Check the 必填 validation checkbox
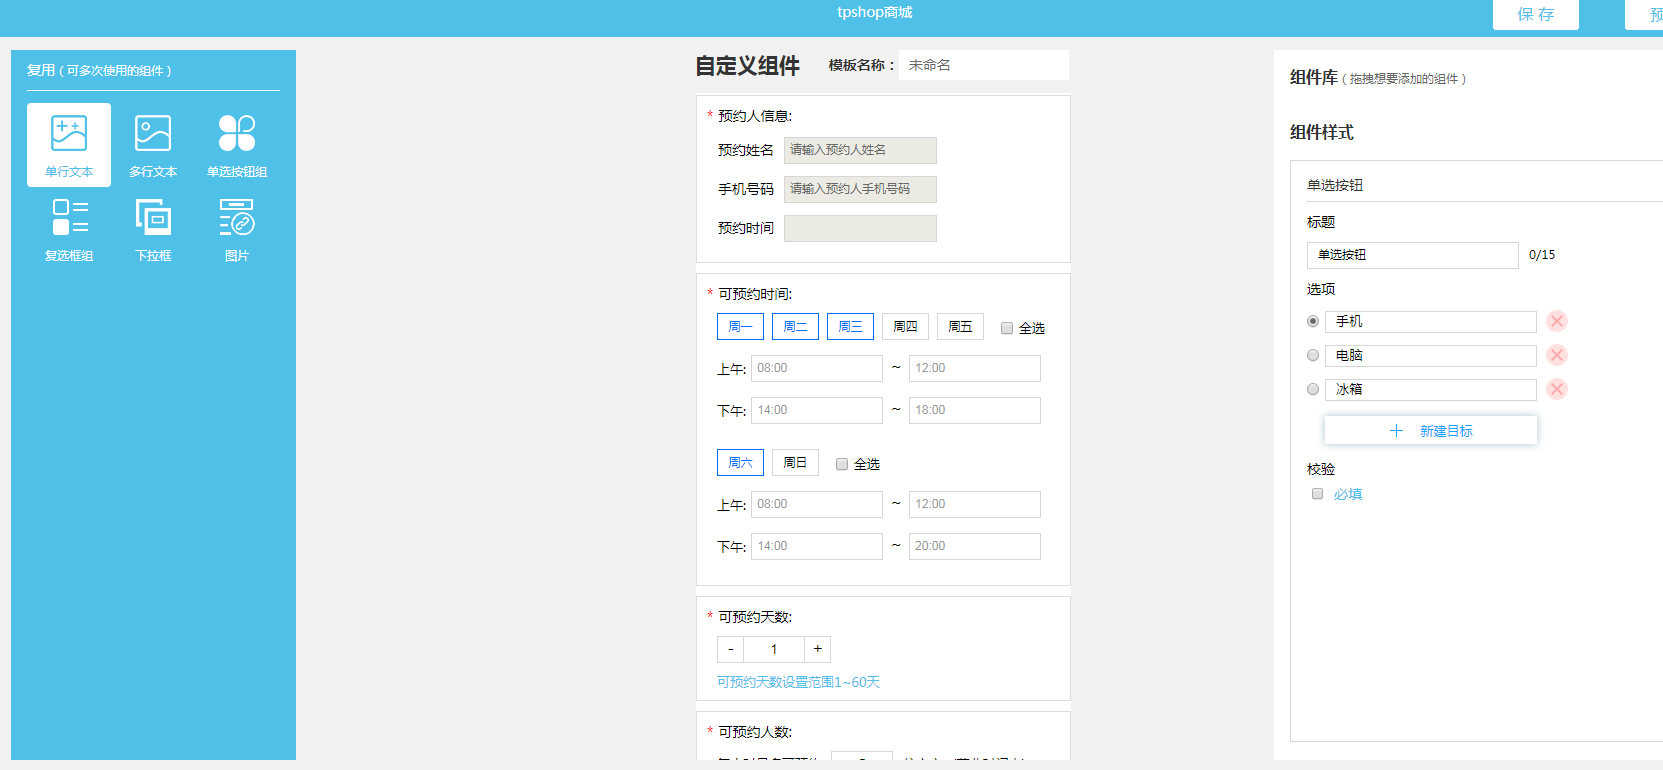 [1317, 494]
